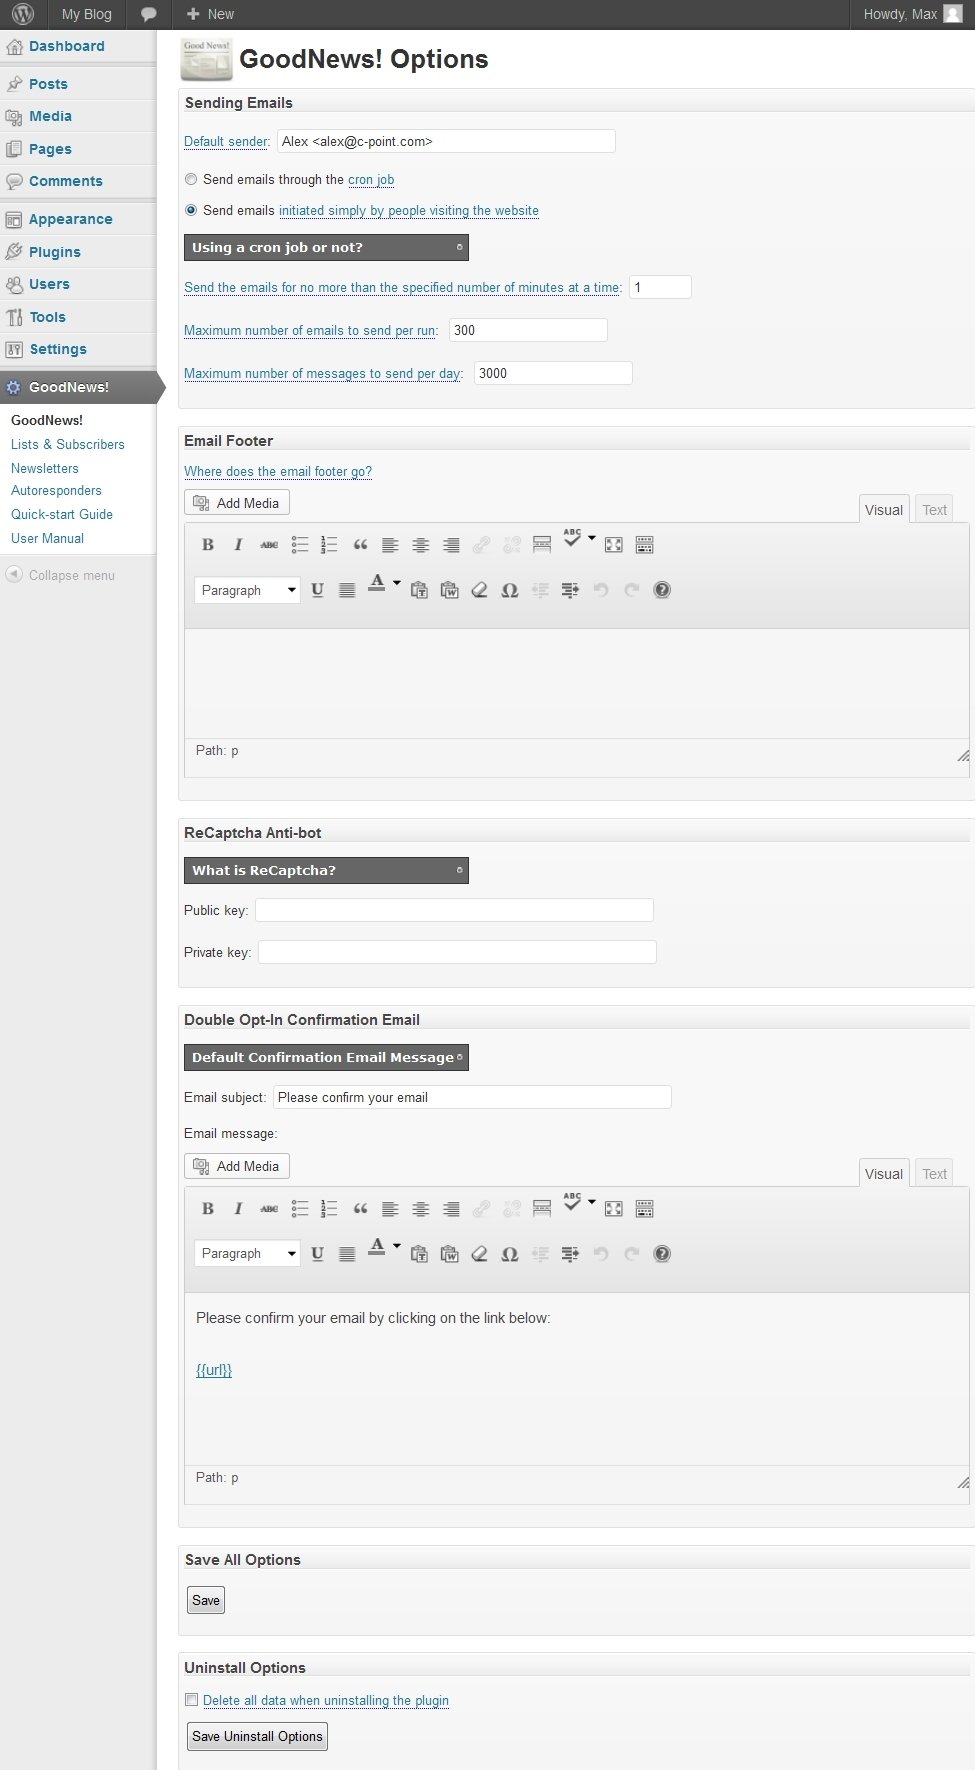Switch Email Footer editor to Visual tab
This screenshot has width=975, height=1770.
884,510
